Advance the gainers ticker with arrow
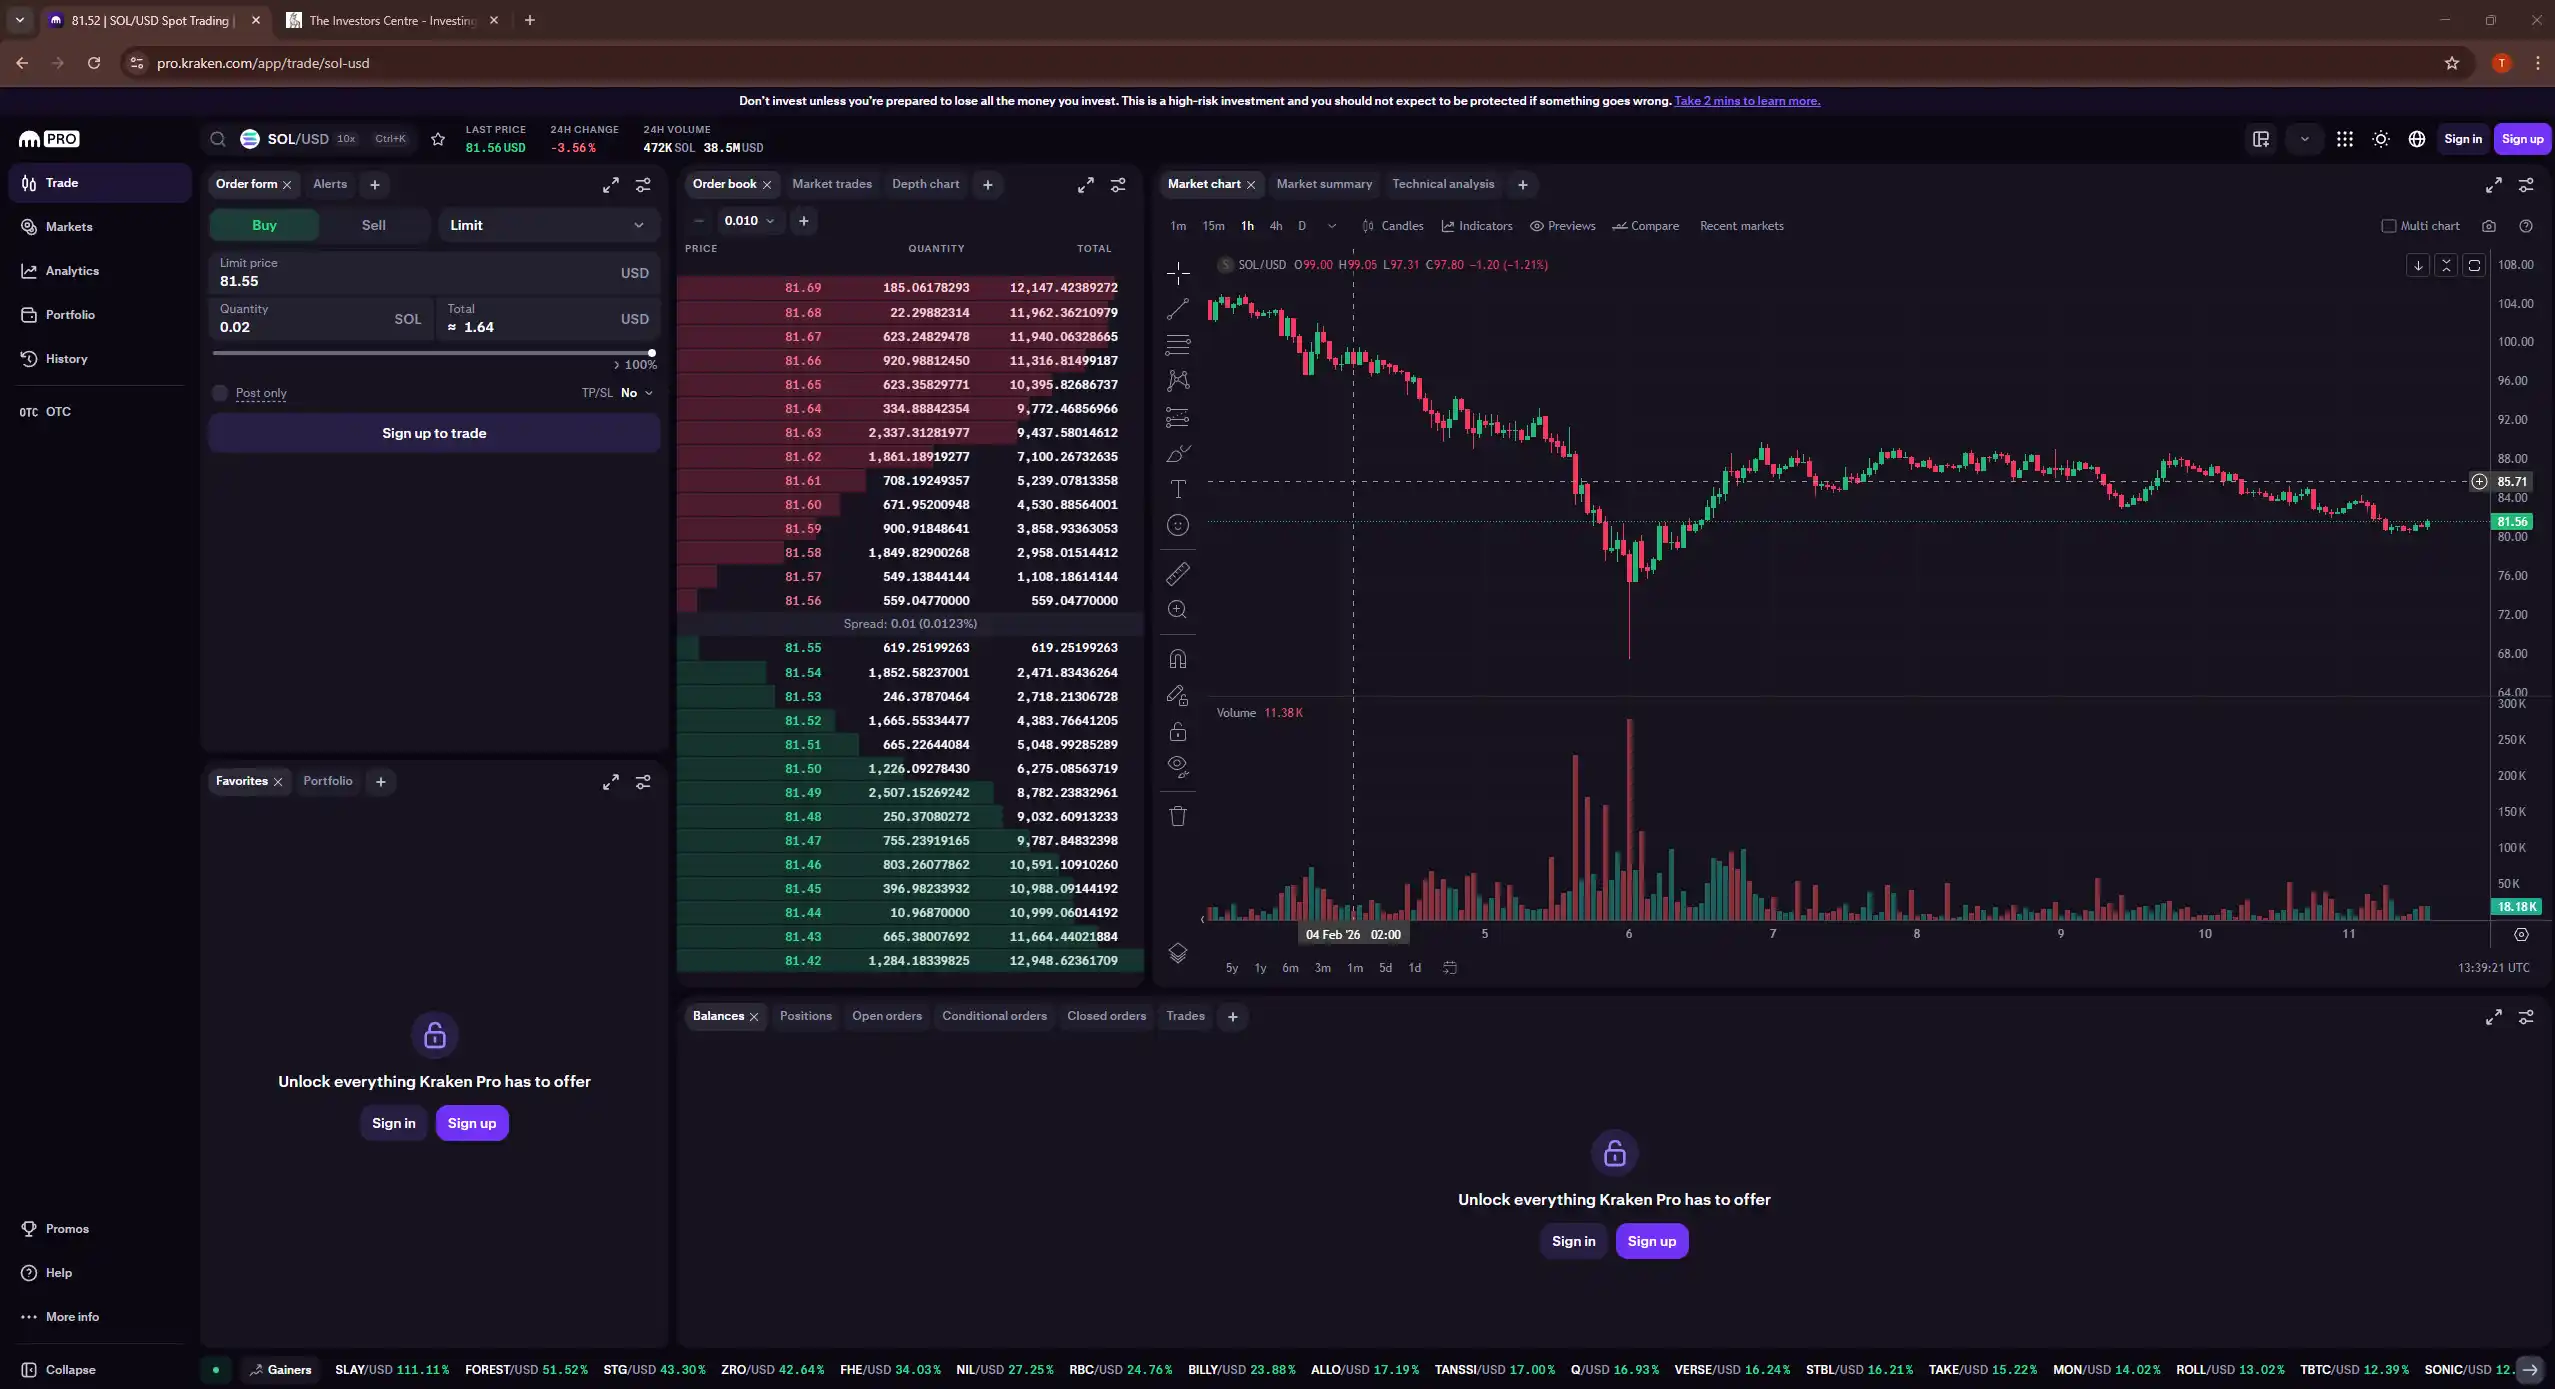The width and height of the screenshot is (2555, 1389). point(2529,1370)
